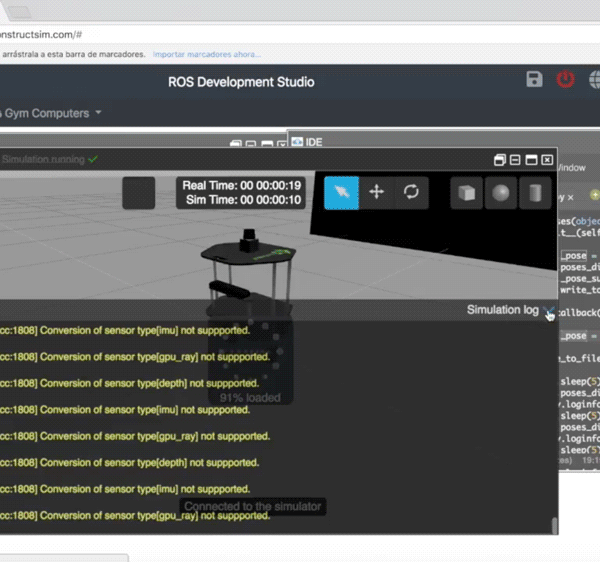Close the IDE editor file tab
Screen dimensions: 600x562
point(570,197)
